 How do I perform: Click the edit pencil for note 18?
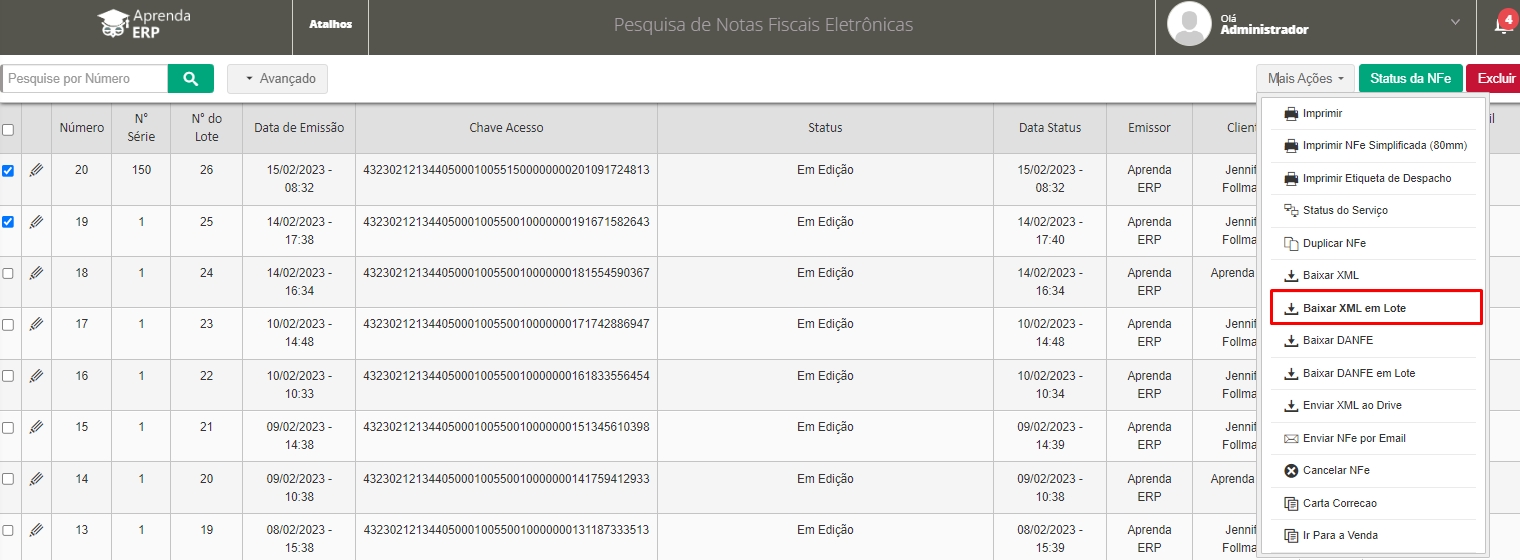pyautogui.click(x=36, y=273)
